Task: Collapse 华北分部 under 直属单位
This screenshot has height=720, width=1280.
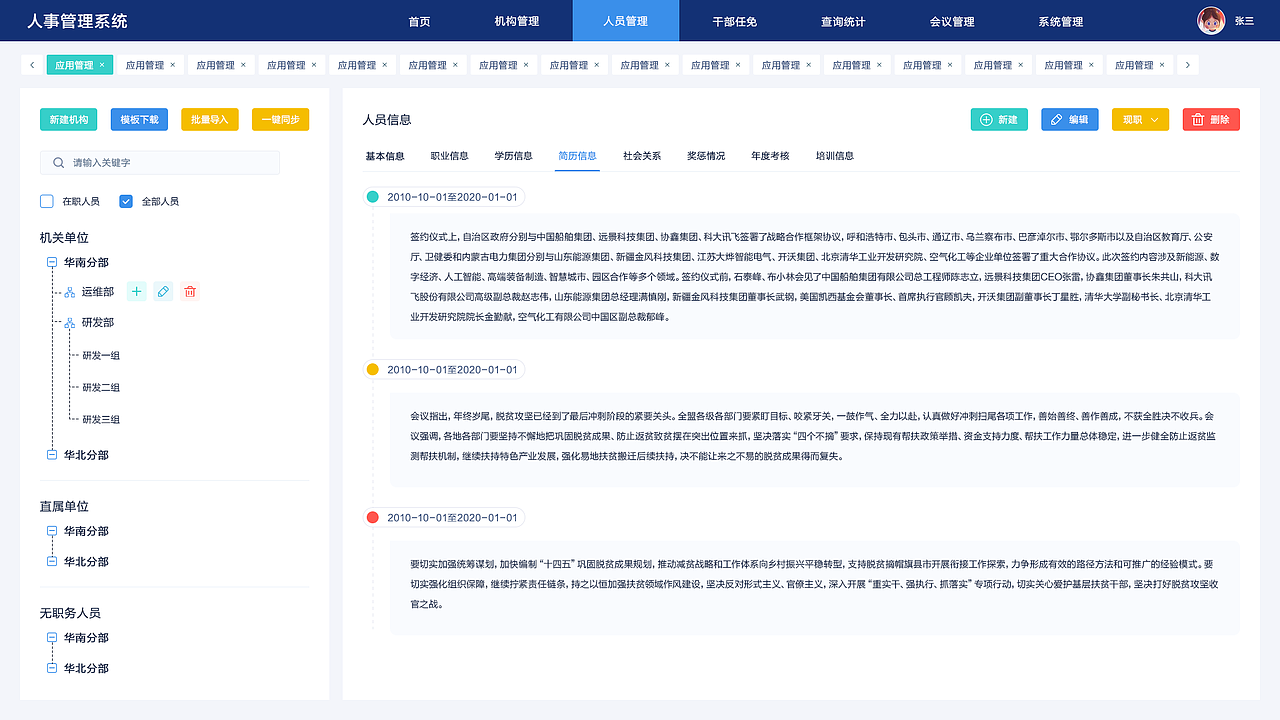Action: tap(50, 561)
